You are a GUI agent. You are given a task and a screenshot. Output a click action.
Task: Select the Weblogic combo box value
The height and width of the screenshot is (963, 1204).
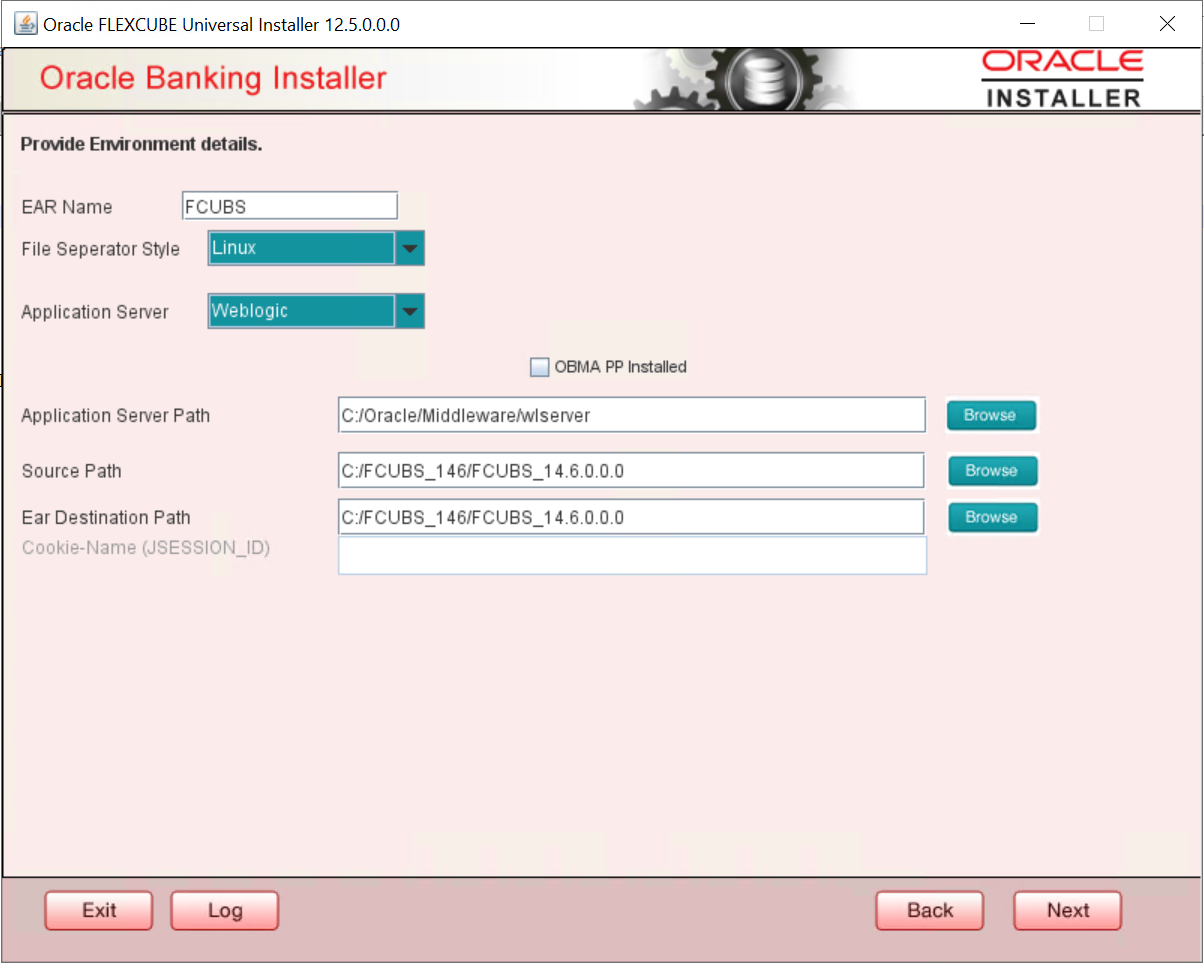[x=301, y=311]
